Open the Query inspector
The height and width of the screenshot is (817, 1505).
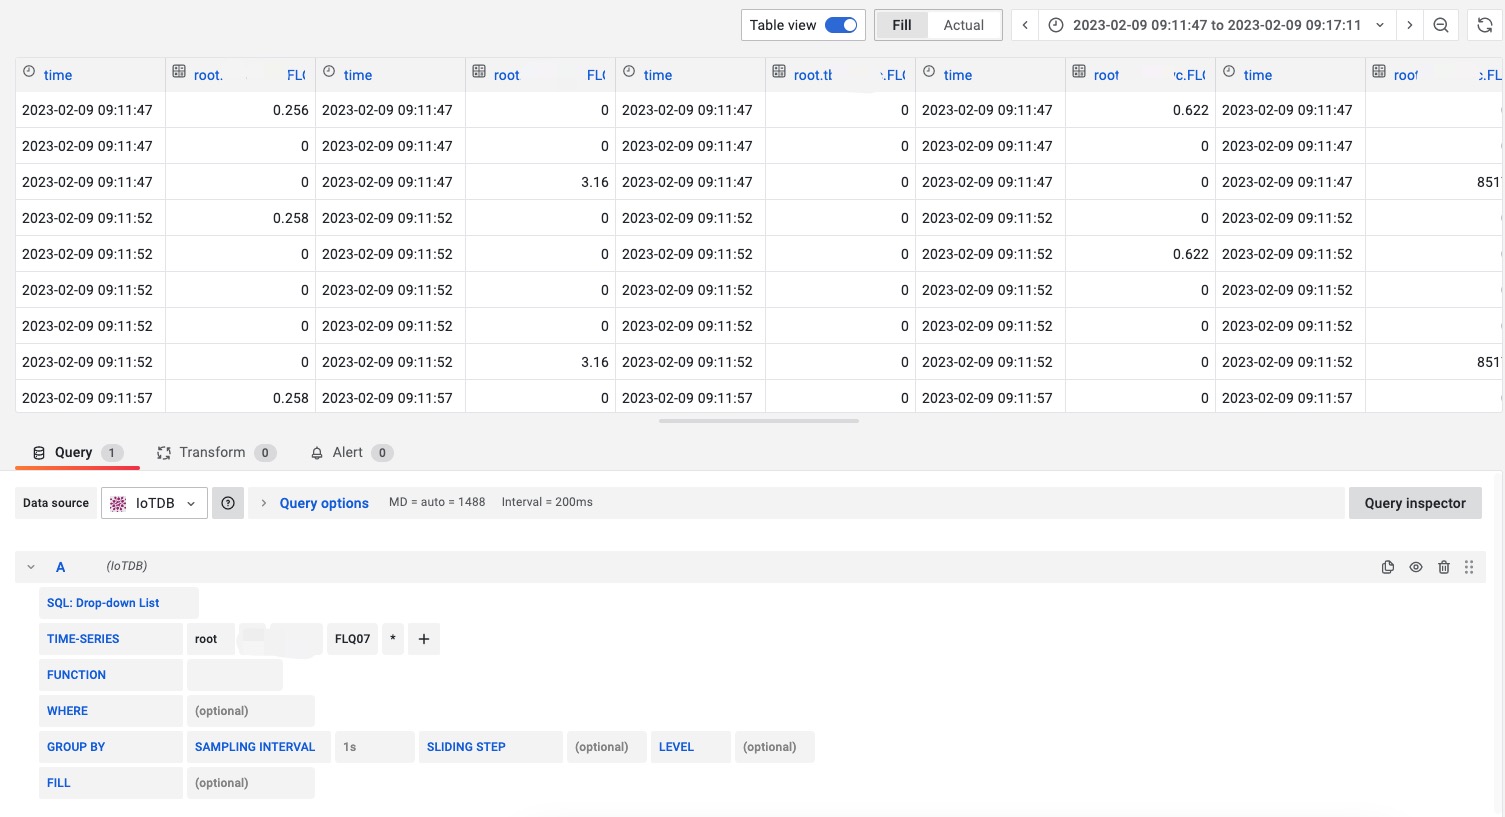click(x=1415, y=502)
